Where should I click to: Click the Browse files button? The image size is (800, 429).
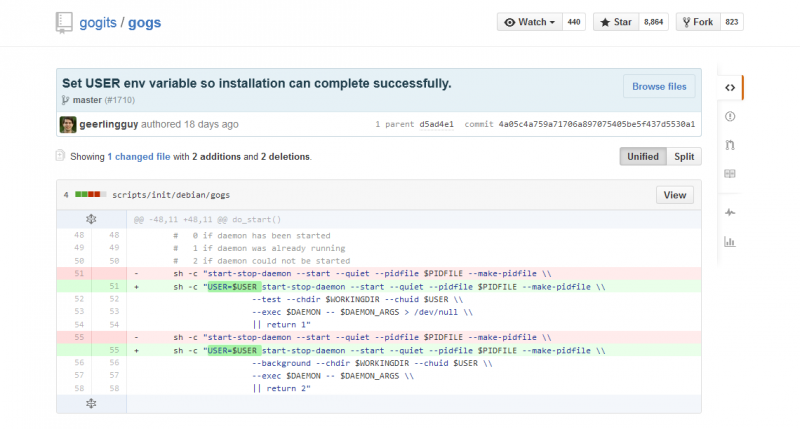(x=659, y=87)
